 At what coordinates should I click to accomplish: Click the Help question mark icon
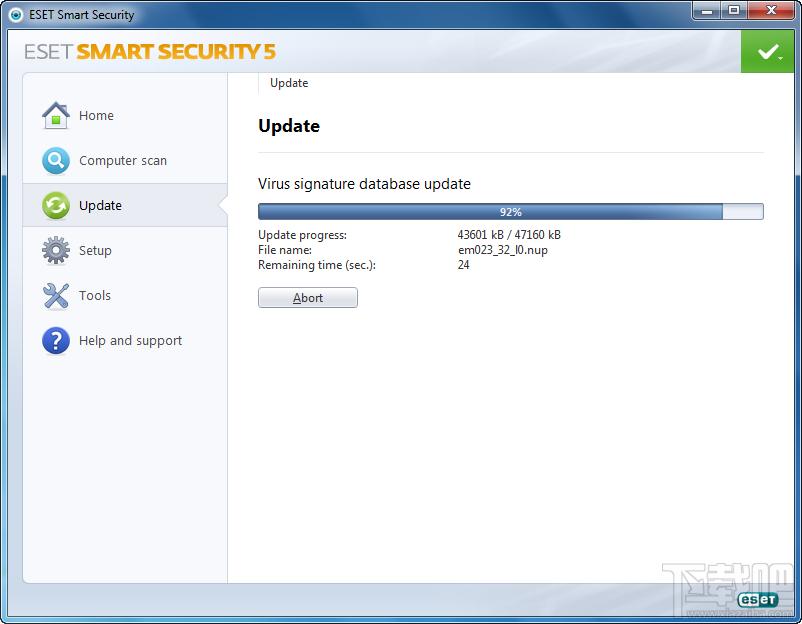point(56,341)
